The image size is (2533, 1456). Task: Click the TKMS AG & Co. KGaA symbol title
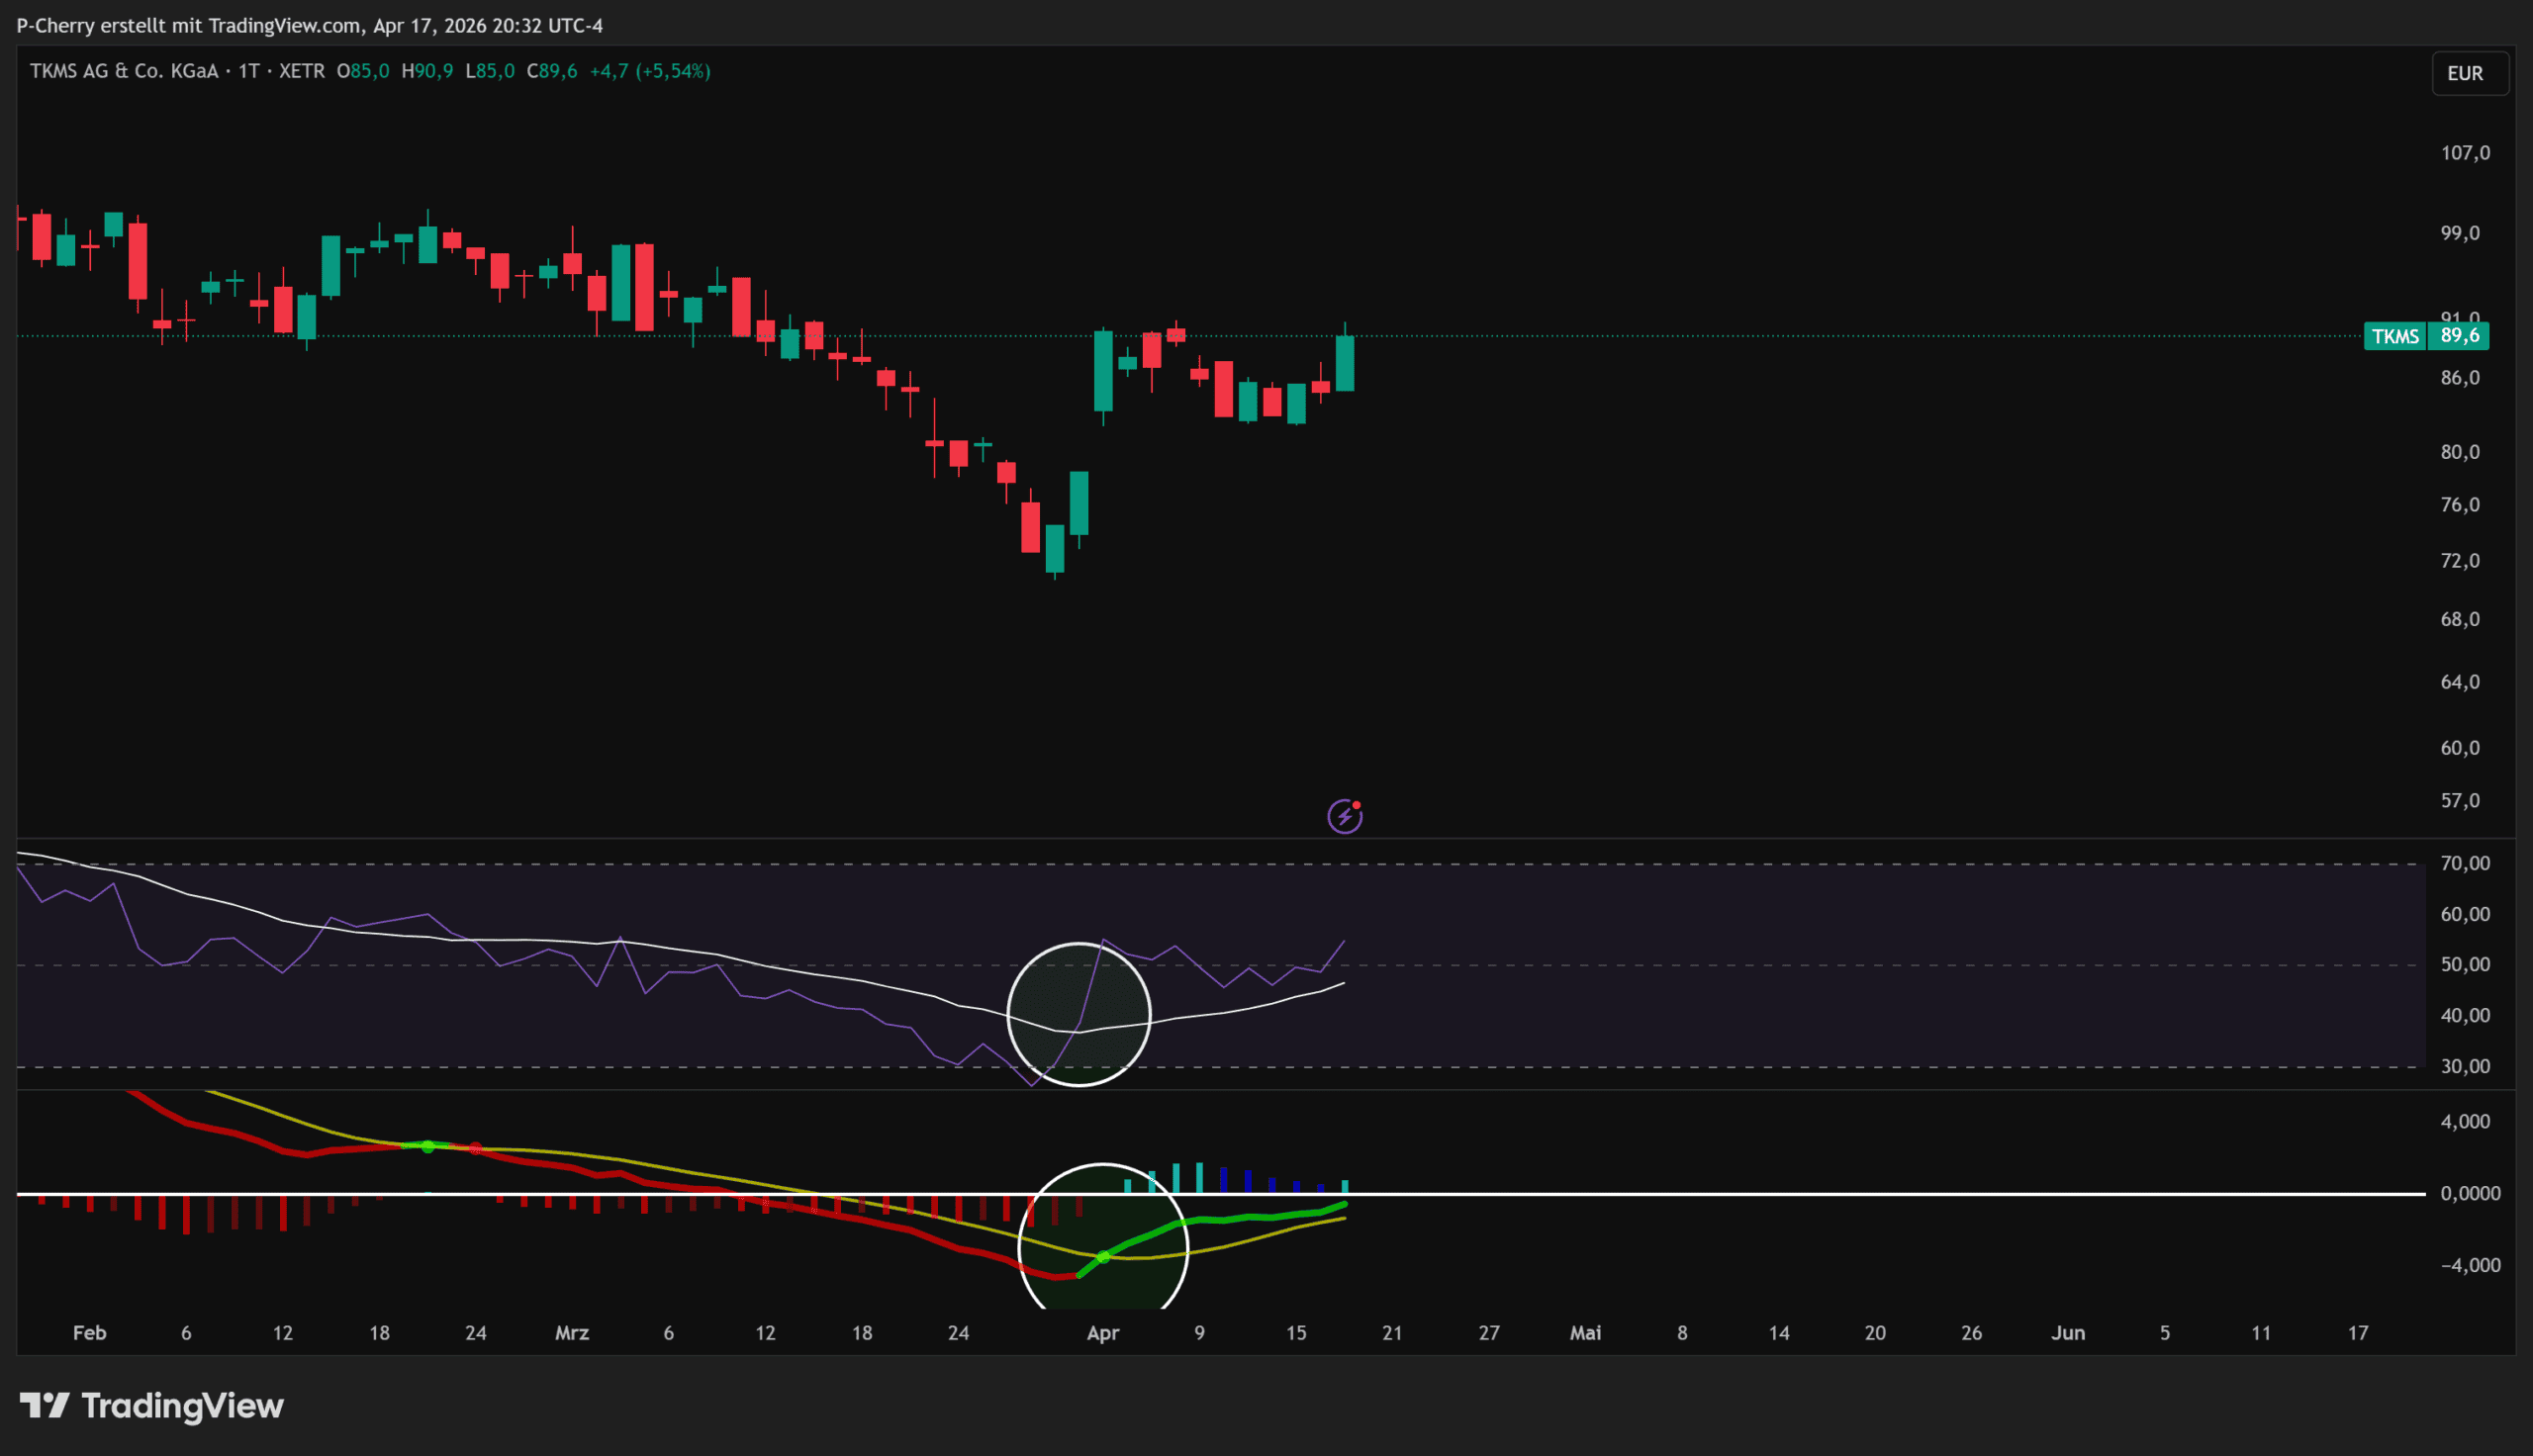pos(124,71)
